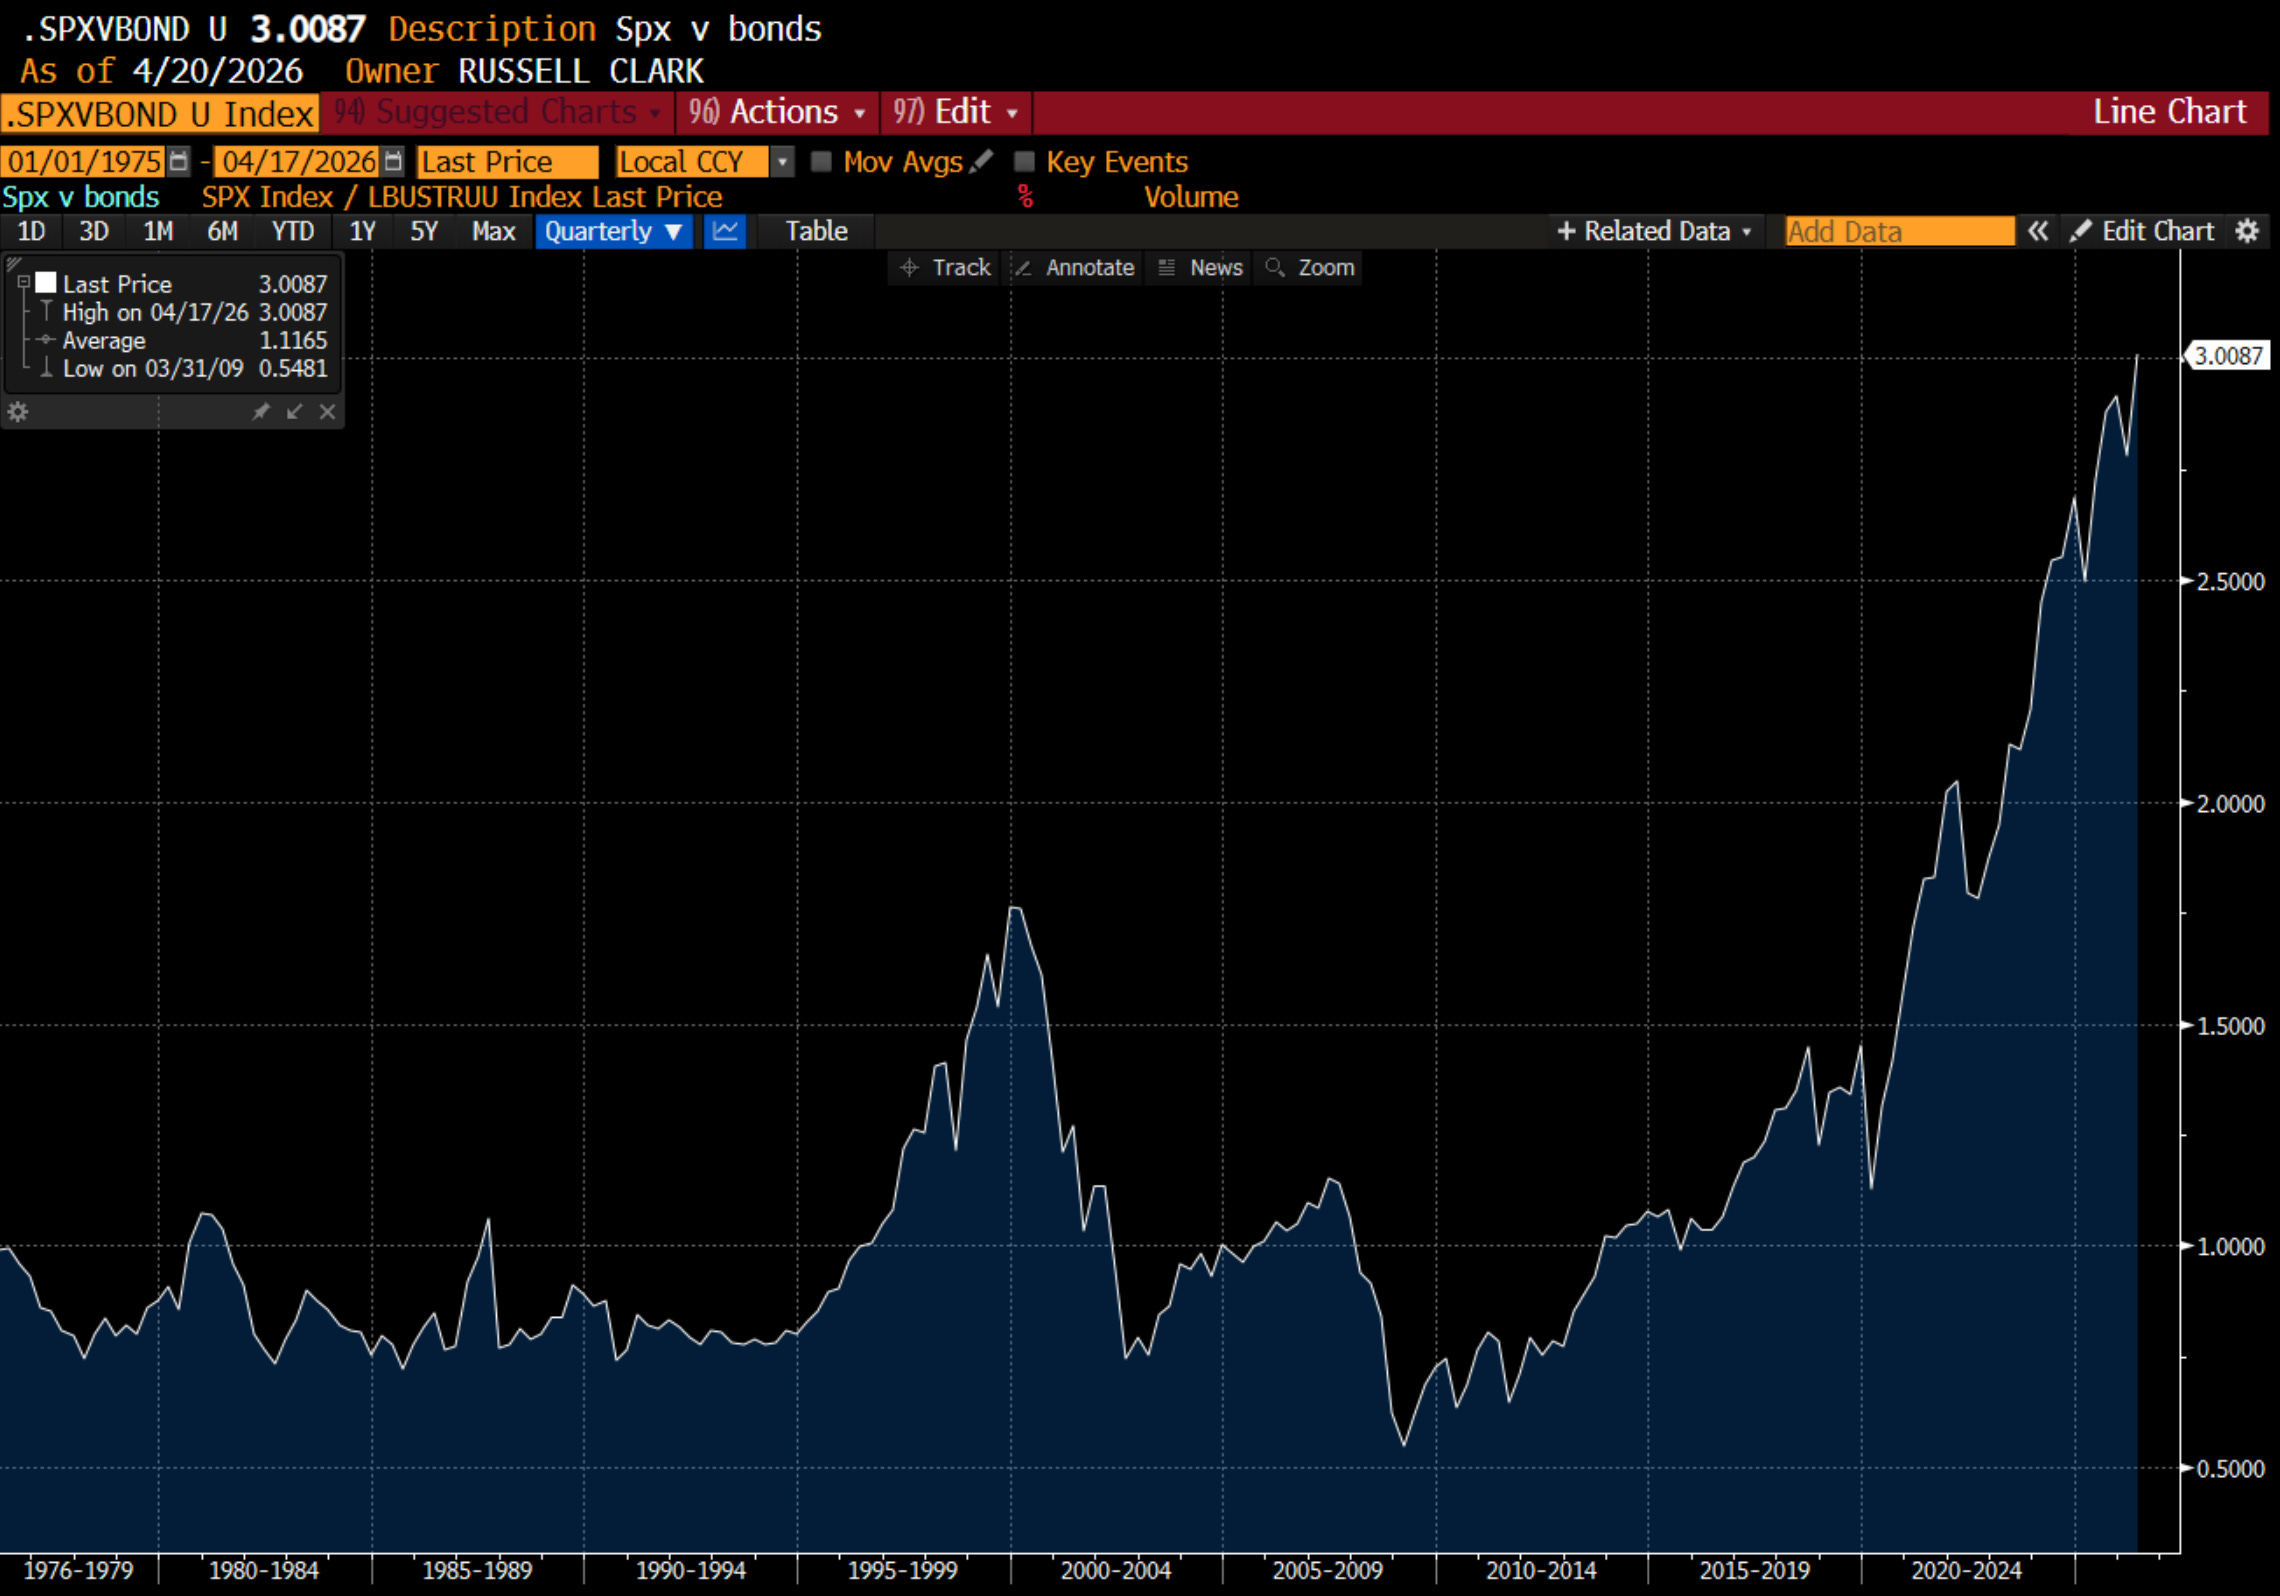Open the start date calendar picker
Image resolution: width=2280 pixels, height=1596 pixels.
tap(178, 161)
